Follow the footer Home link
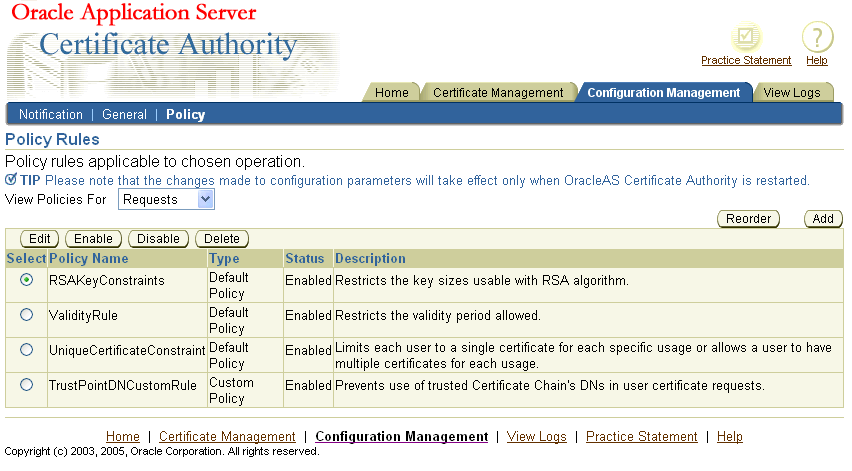The height and width of the screenshot is (471, 852). (x=123, y=436)
